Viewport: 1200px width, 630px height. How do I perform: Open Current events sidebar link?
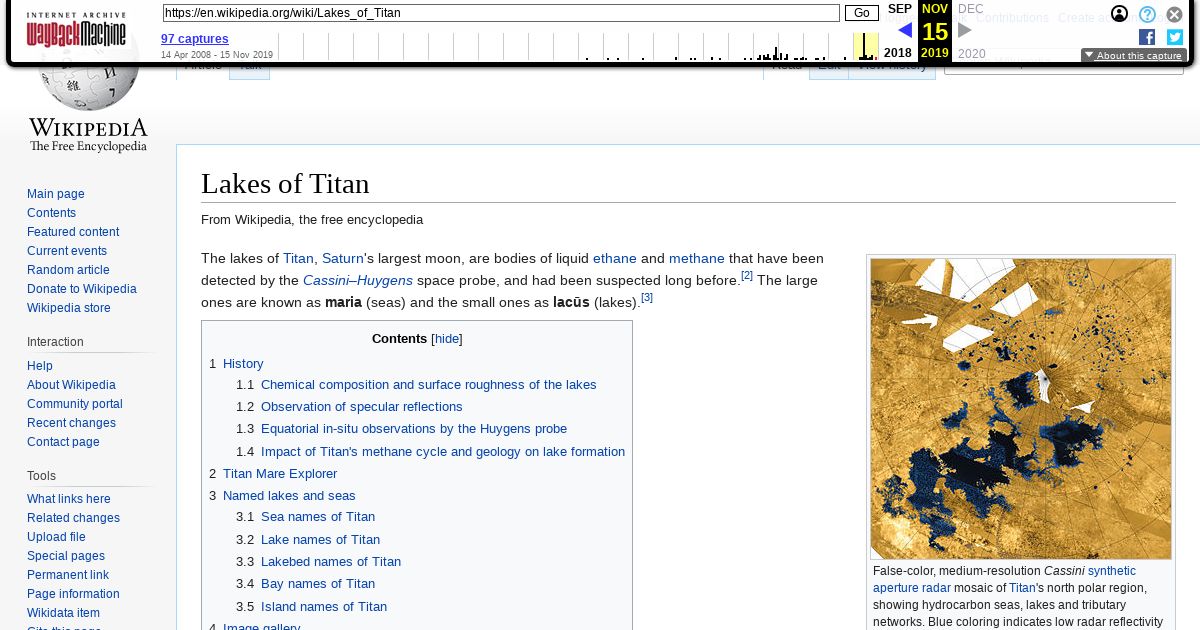point(67,251)
